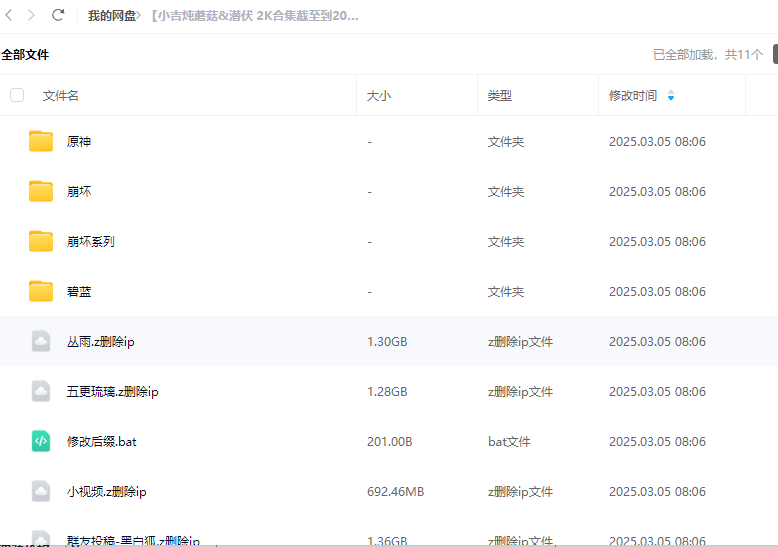Screen dimensions: 778x547
Task: Click the 全部文件 label
Action: coord(25,55)
